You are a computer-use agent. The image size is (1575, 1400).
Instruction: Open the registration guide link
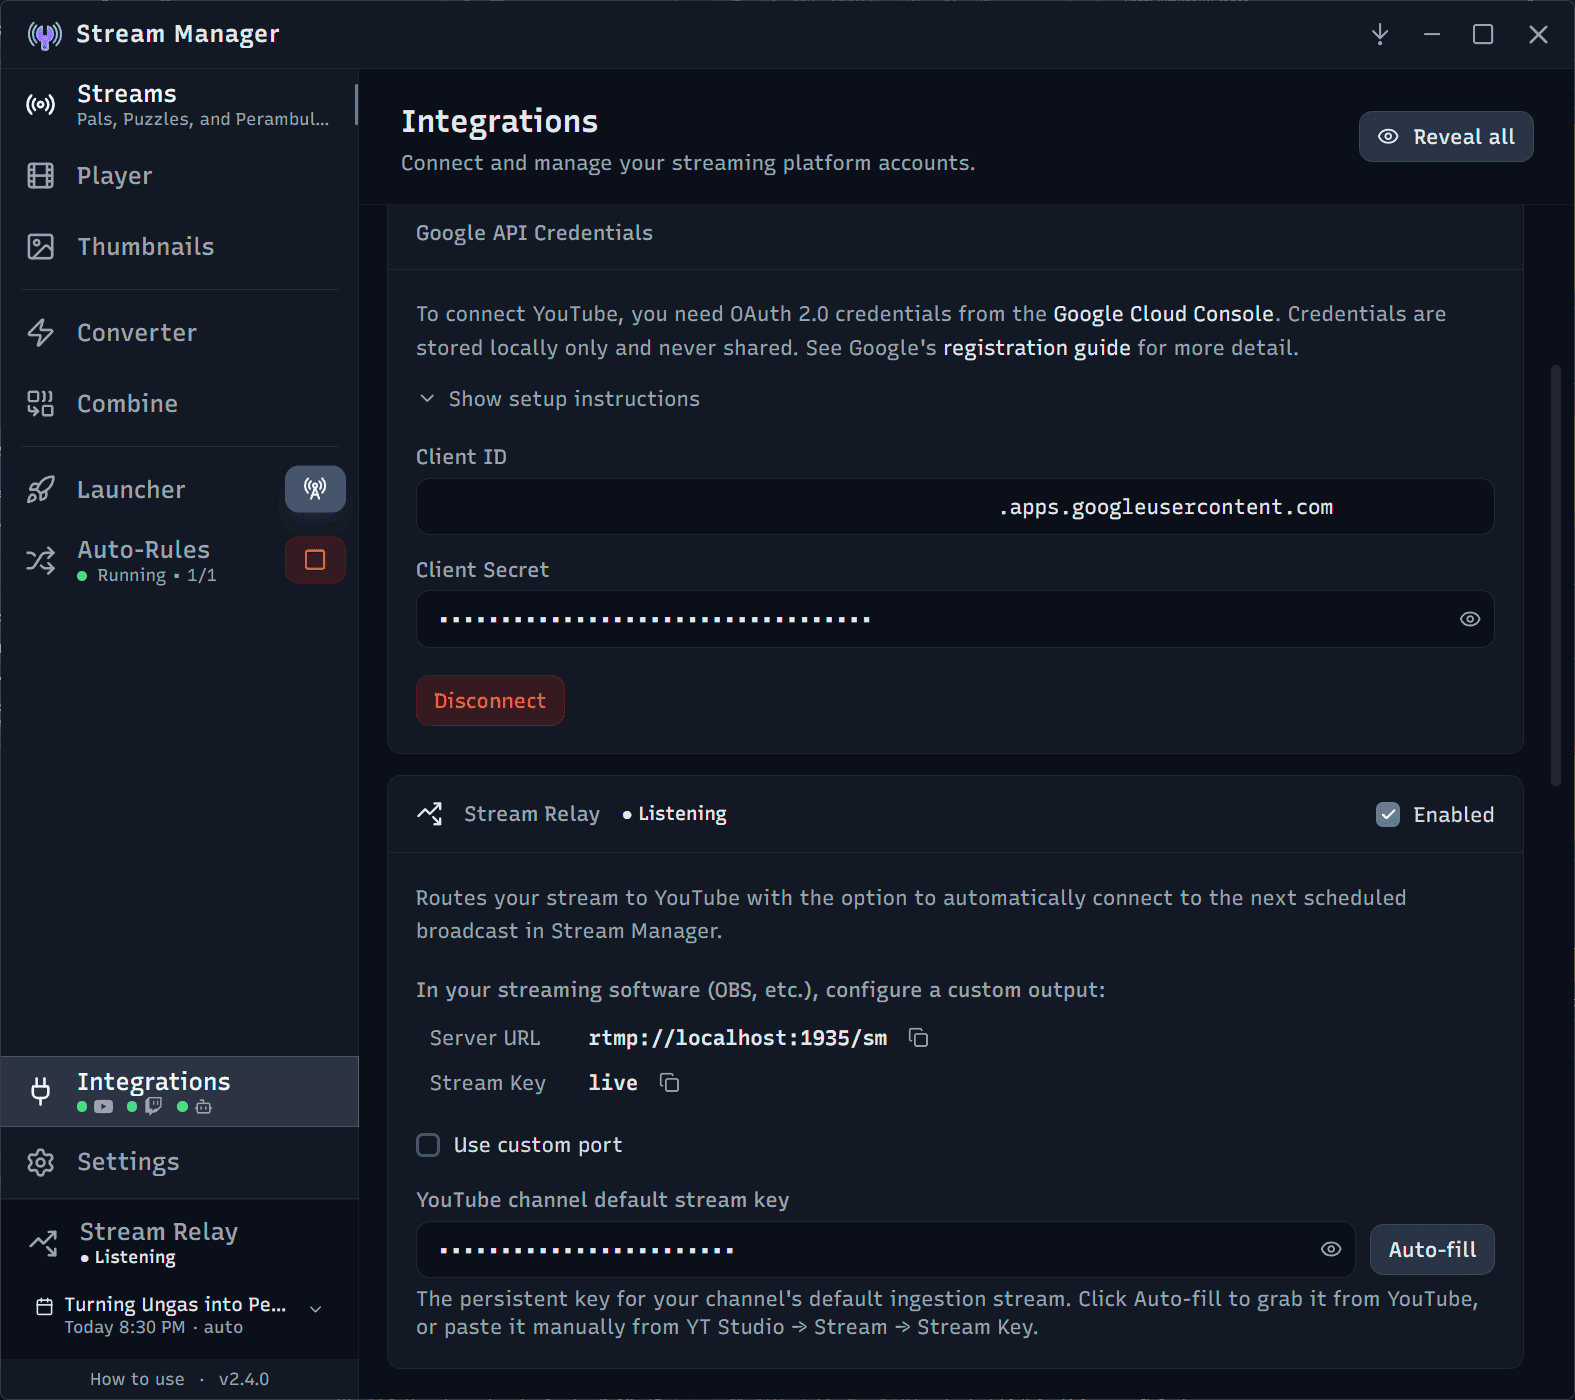1036,348
